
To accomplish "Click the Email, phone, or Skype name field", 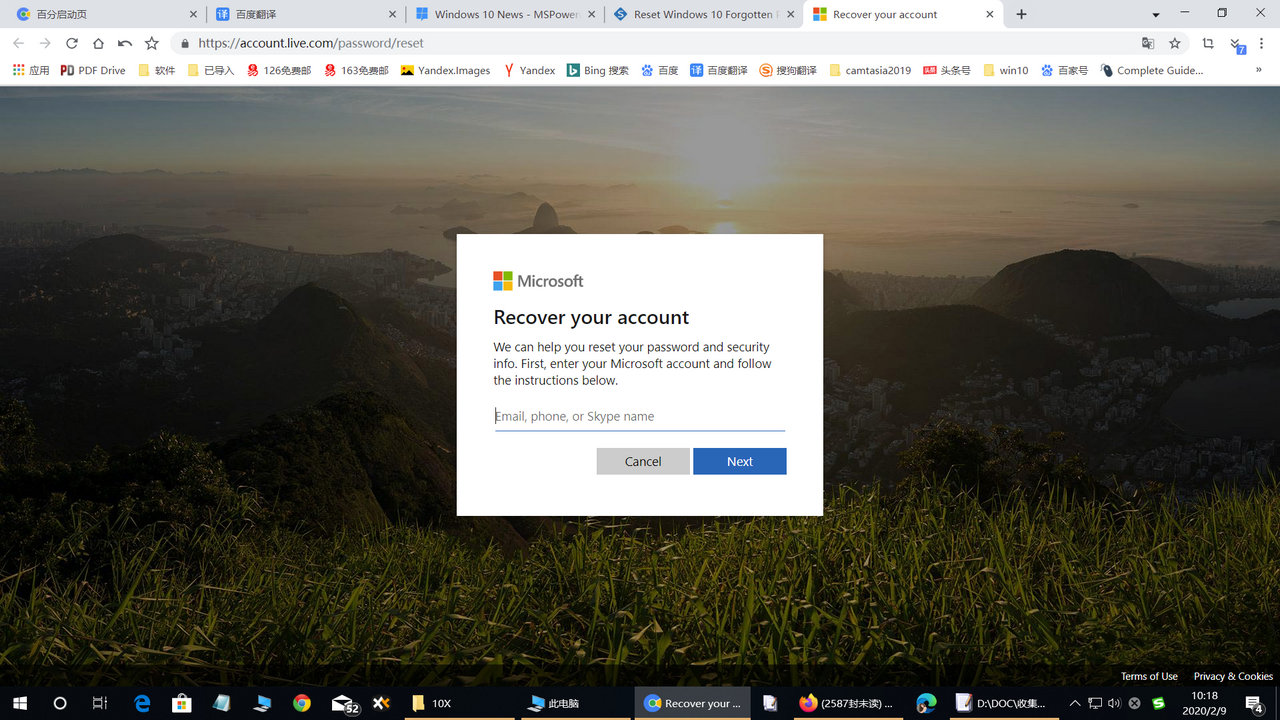I will (639, 416).
